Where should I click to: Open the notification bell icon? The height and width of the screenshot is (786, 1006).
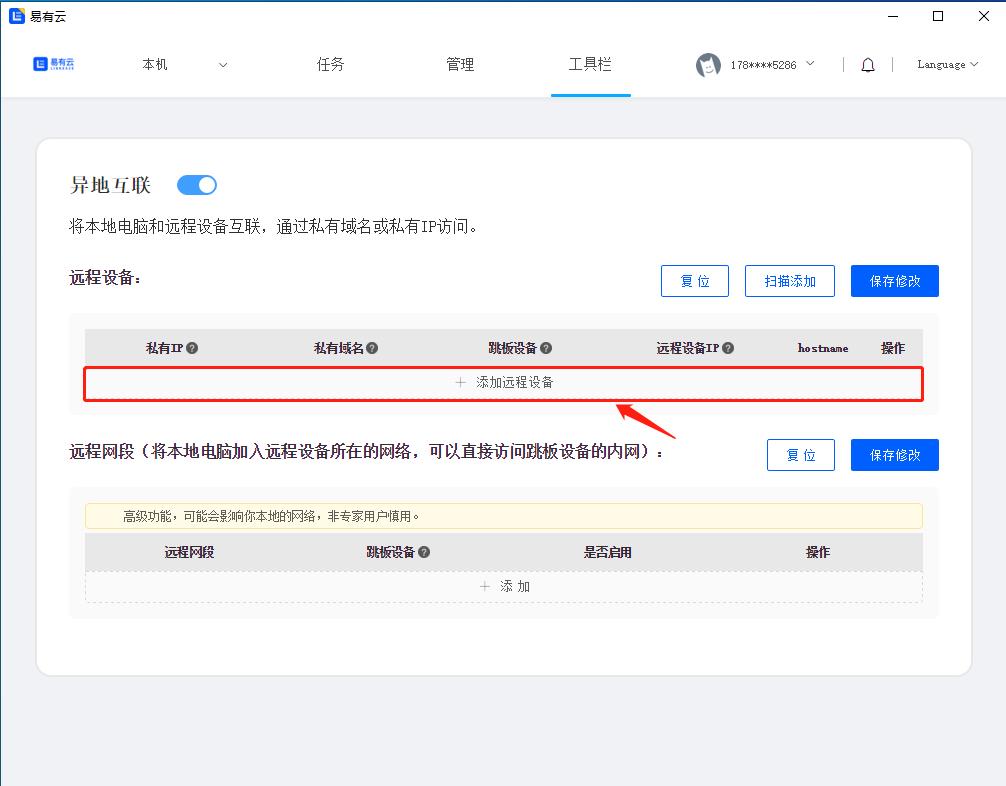(x=868, y=65)
